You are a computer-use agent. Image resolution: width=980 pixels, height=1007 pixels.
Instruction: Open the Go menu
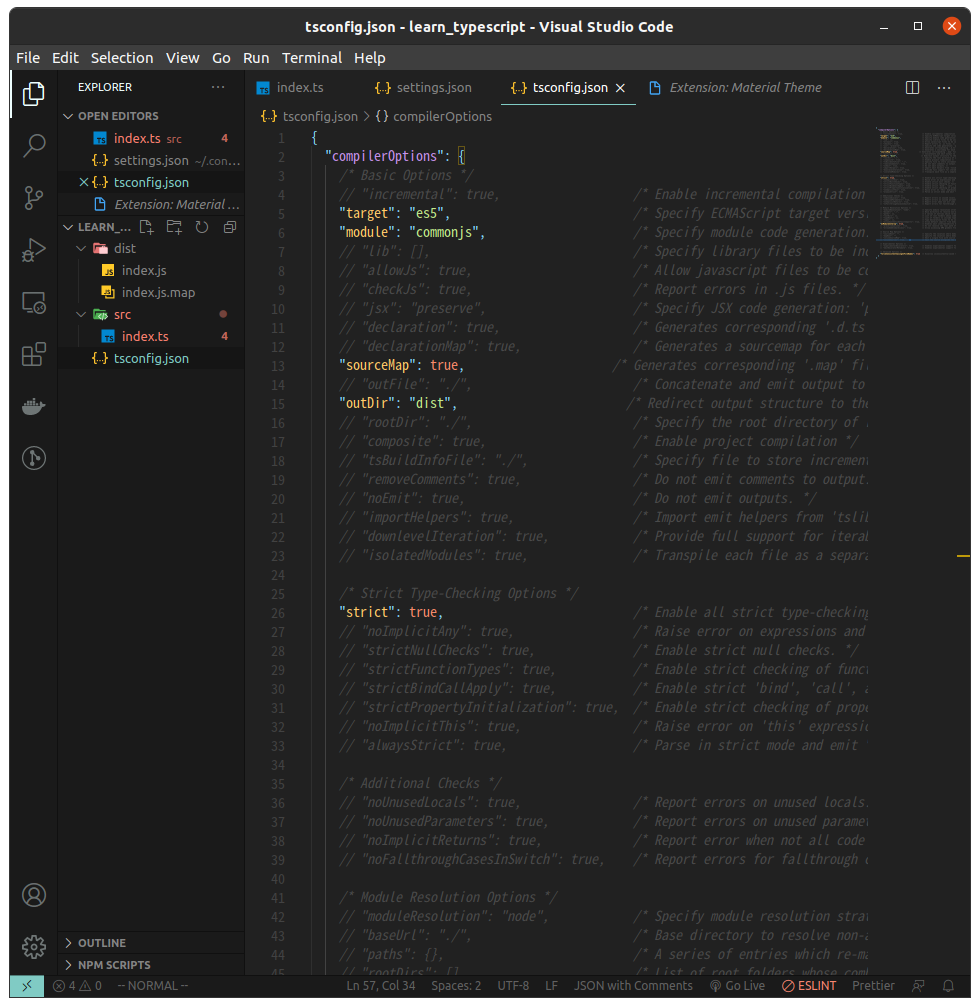(x=221, y=58)
